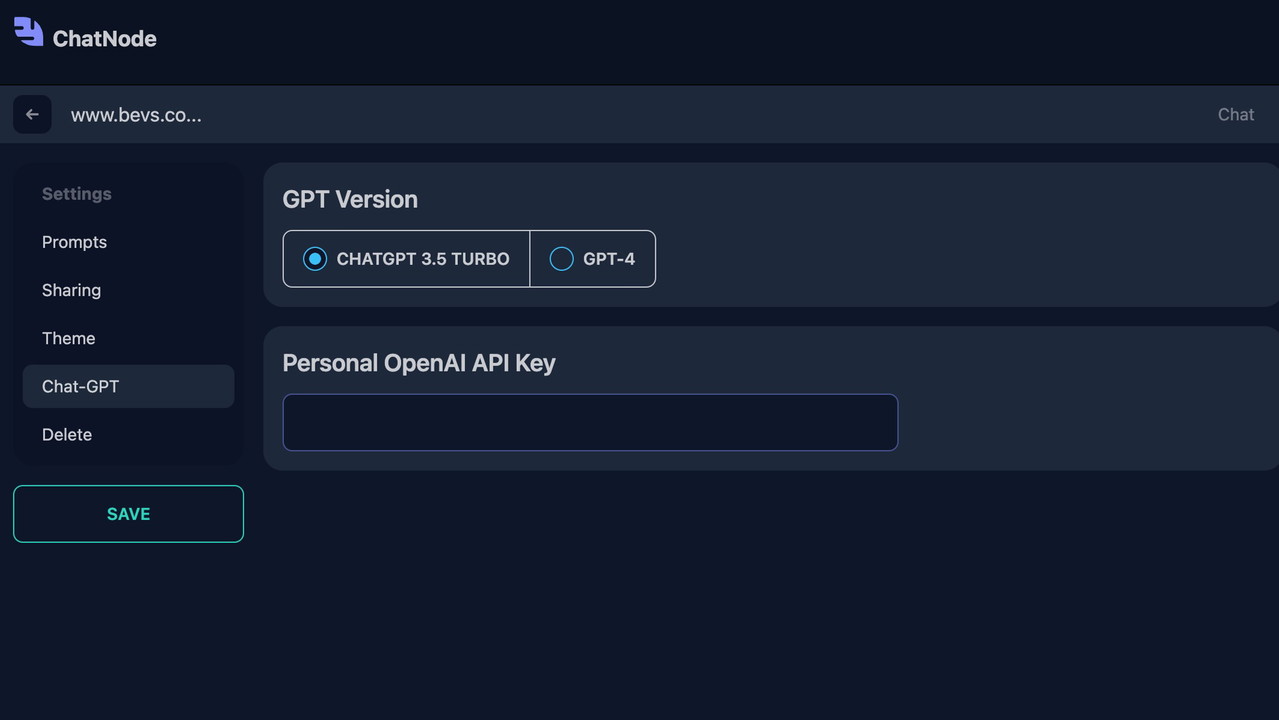1279x720 pixels.
Task: Click the back arrow button
Action: 32,114
